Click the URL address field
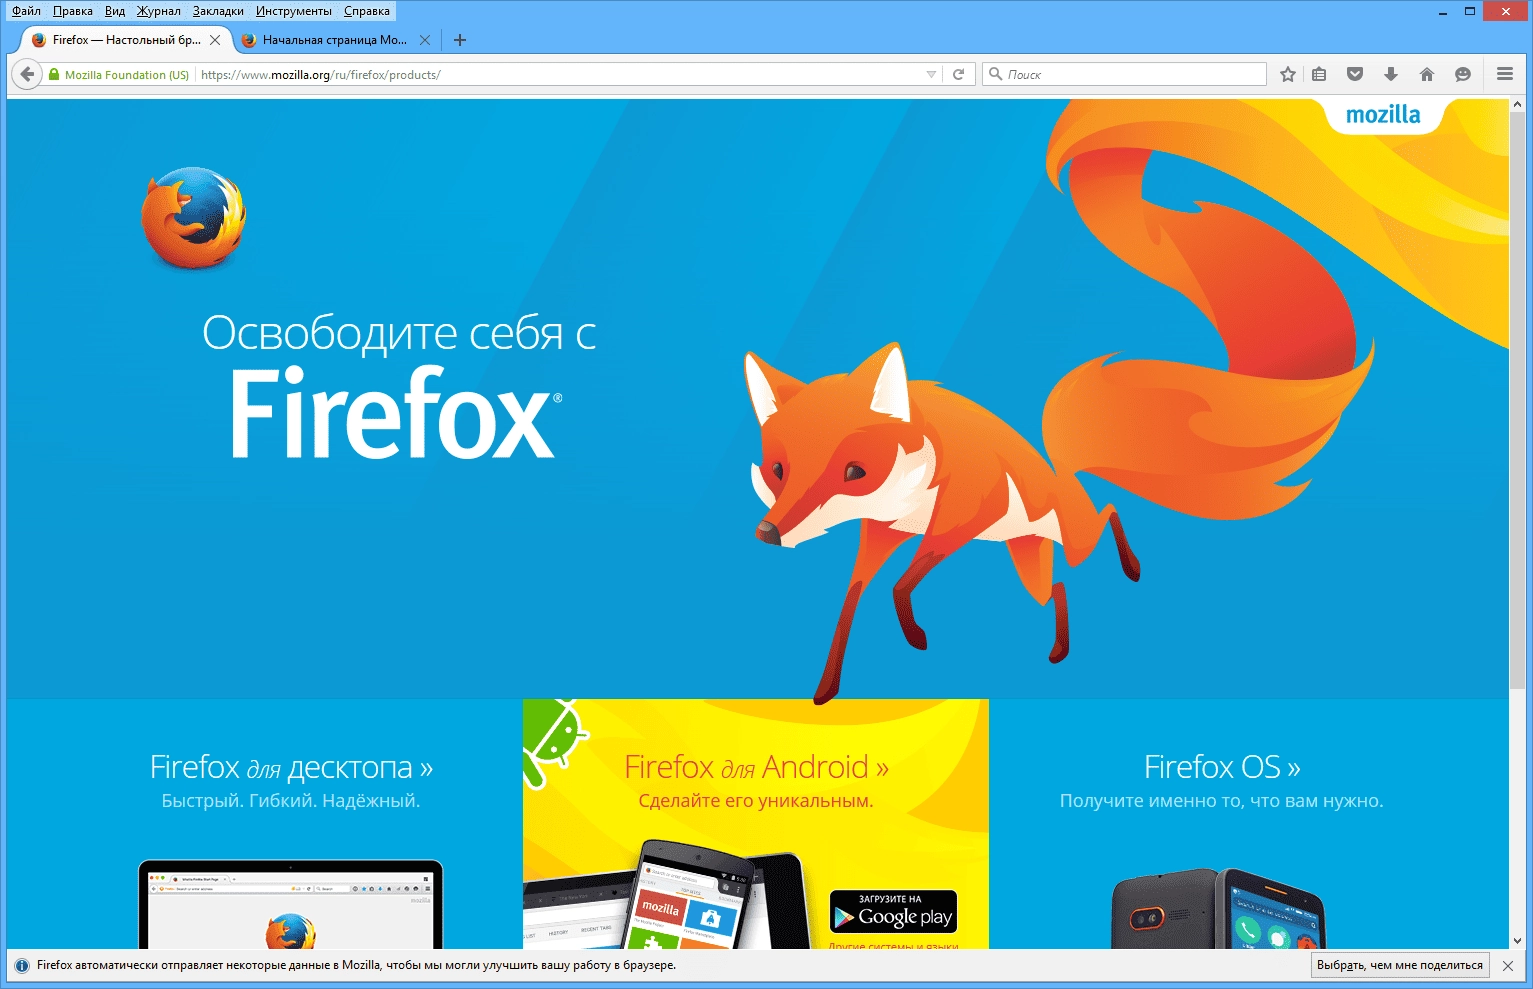 click(560, 74)
